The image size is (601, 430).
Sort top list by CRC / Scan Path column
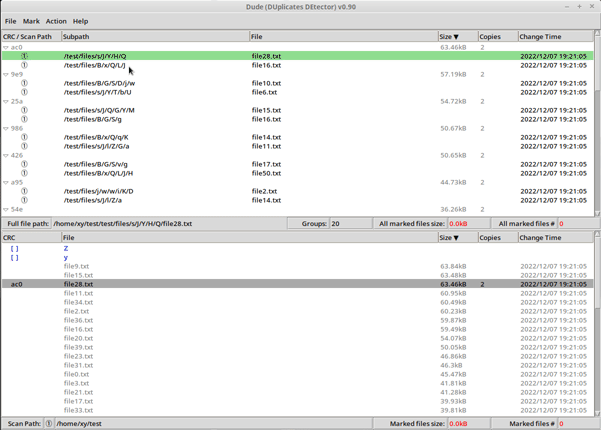[31, 36]
